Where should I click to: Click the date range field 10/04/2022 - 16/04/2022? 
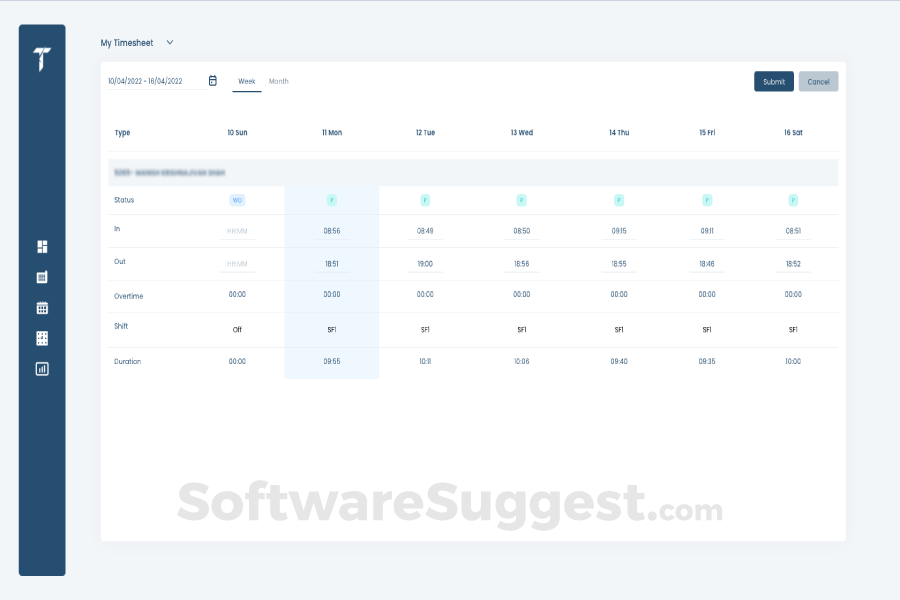(156, 81)
